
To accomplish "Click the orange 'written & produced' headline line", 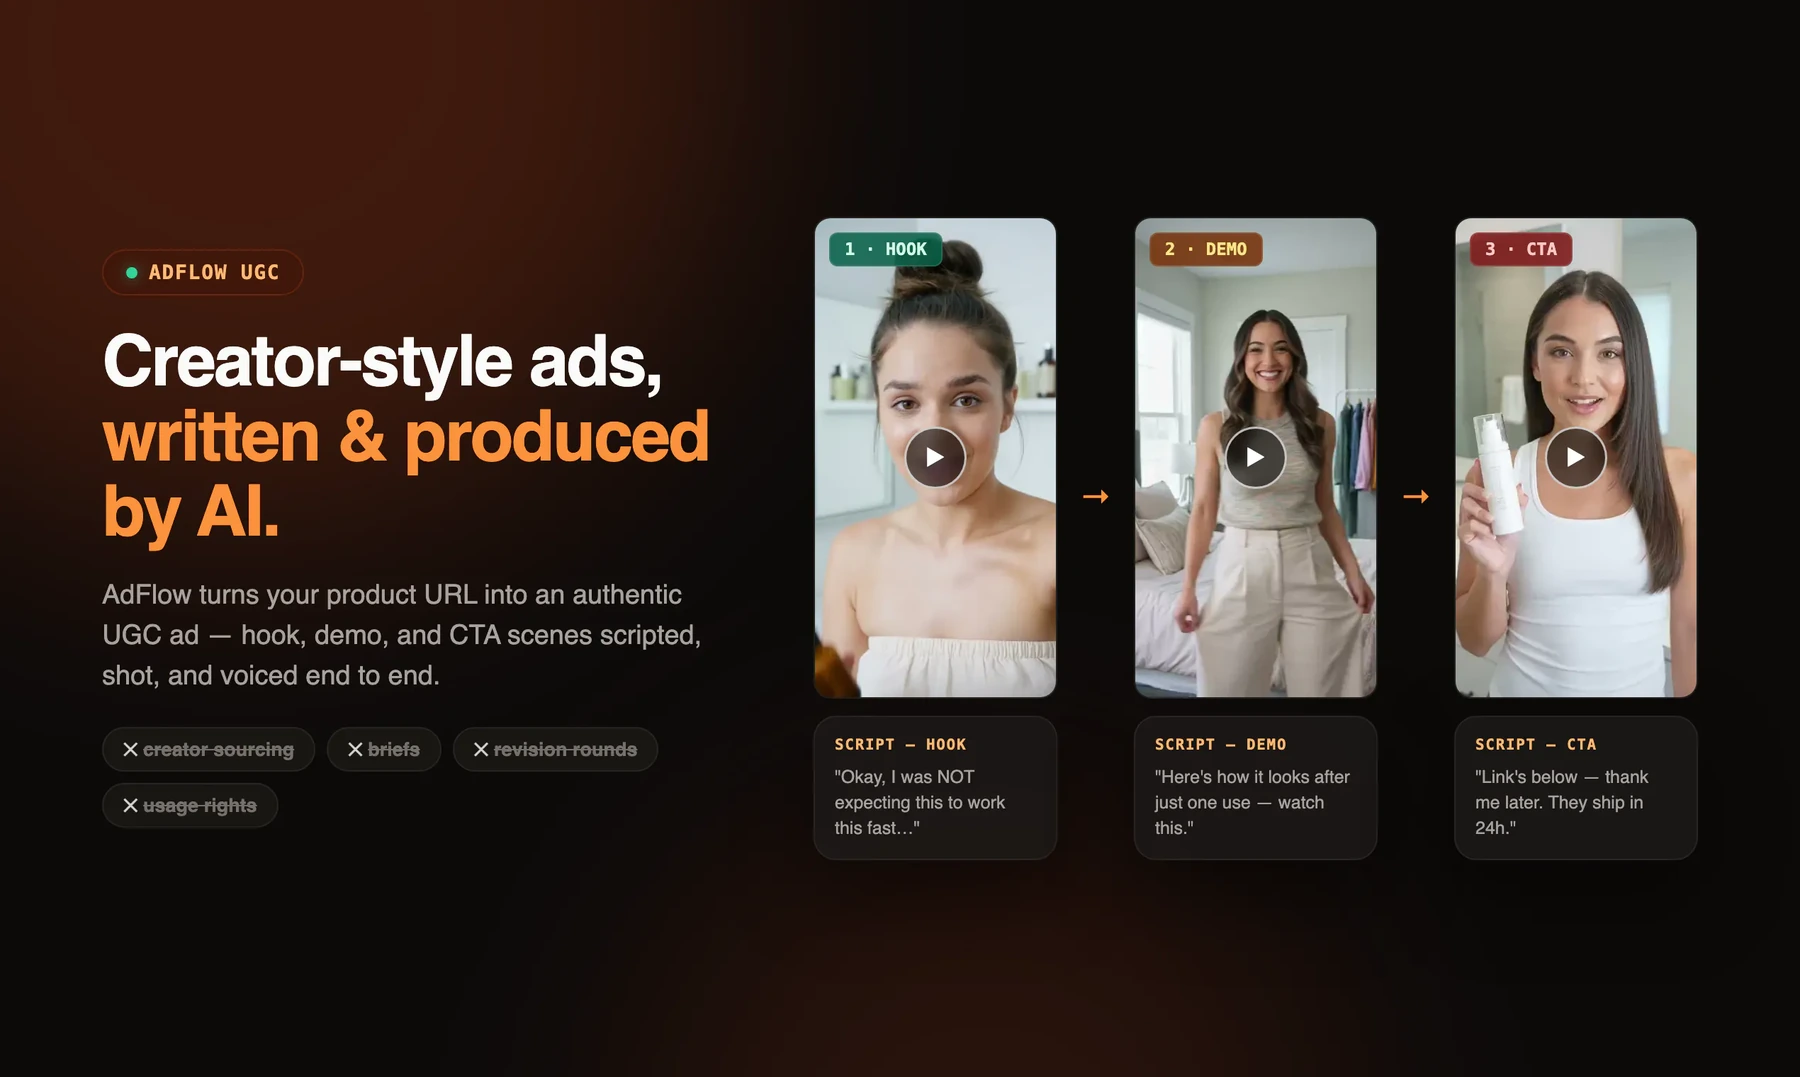I will pos(406,437).
